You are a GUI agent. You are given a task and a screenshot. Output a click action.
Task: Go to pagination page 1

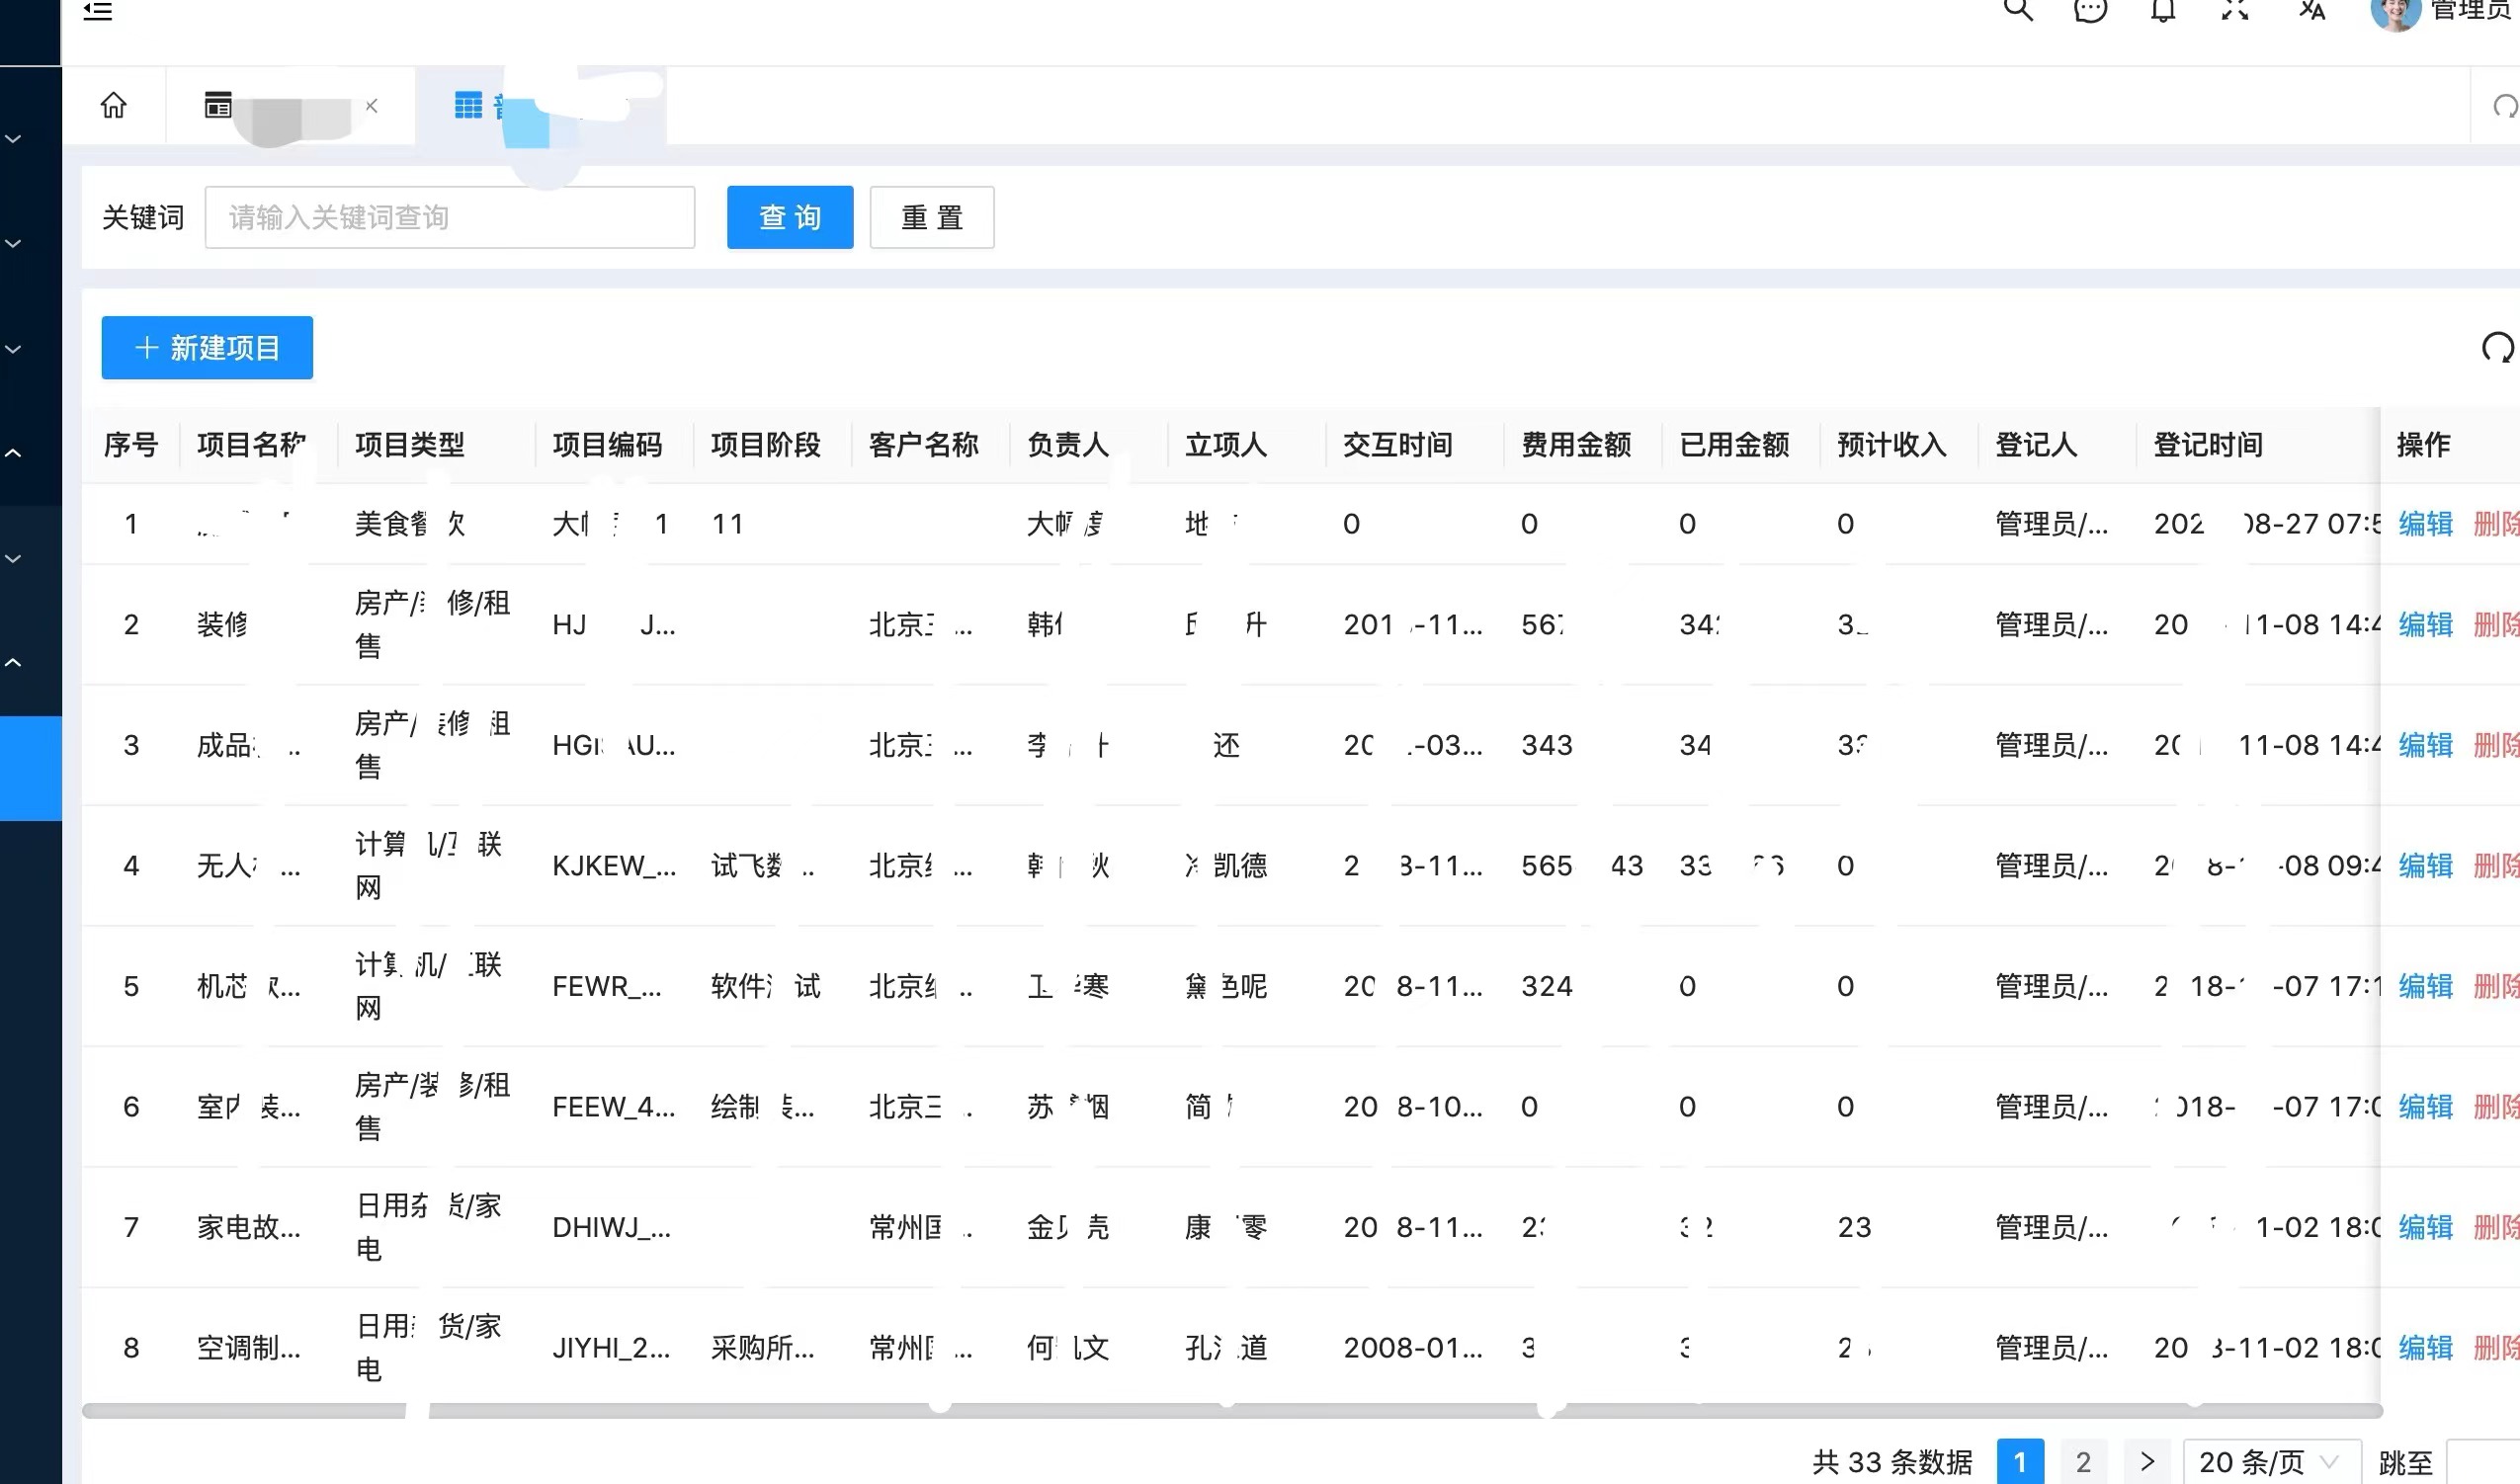2020,1462
